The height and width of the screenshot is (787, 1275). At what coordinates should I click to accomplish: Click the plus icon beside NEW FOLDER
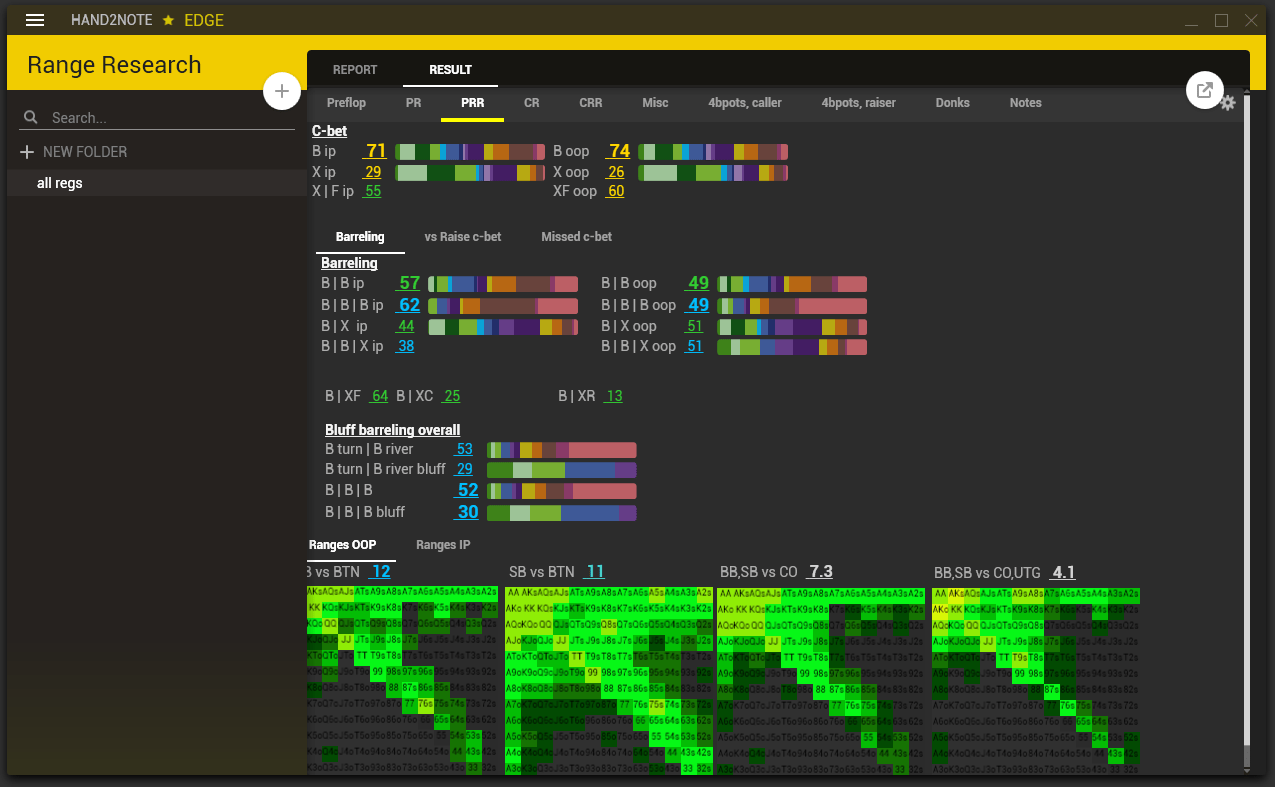(x=25, y=151)
